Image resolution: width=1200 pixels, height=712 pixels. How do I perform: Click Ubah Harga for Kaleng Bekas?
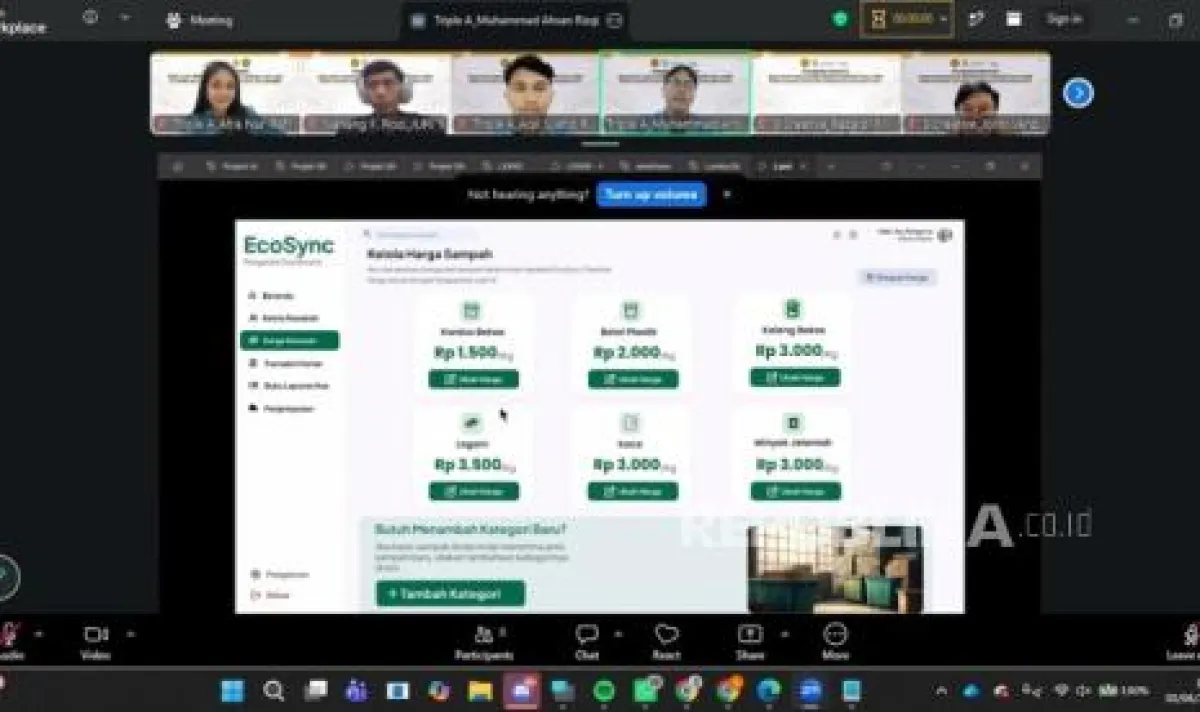795,378
